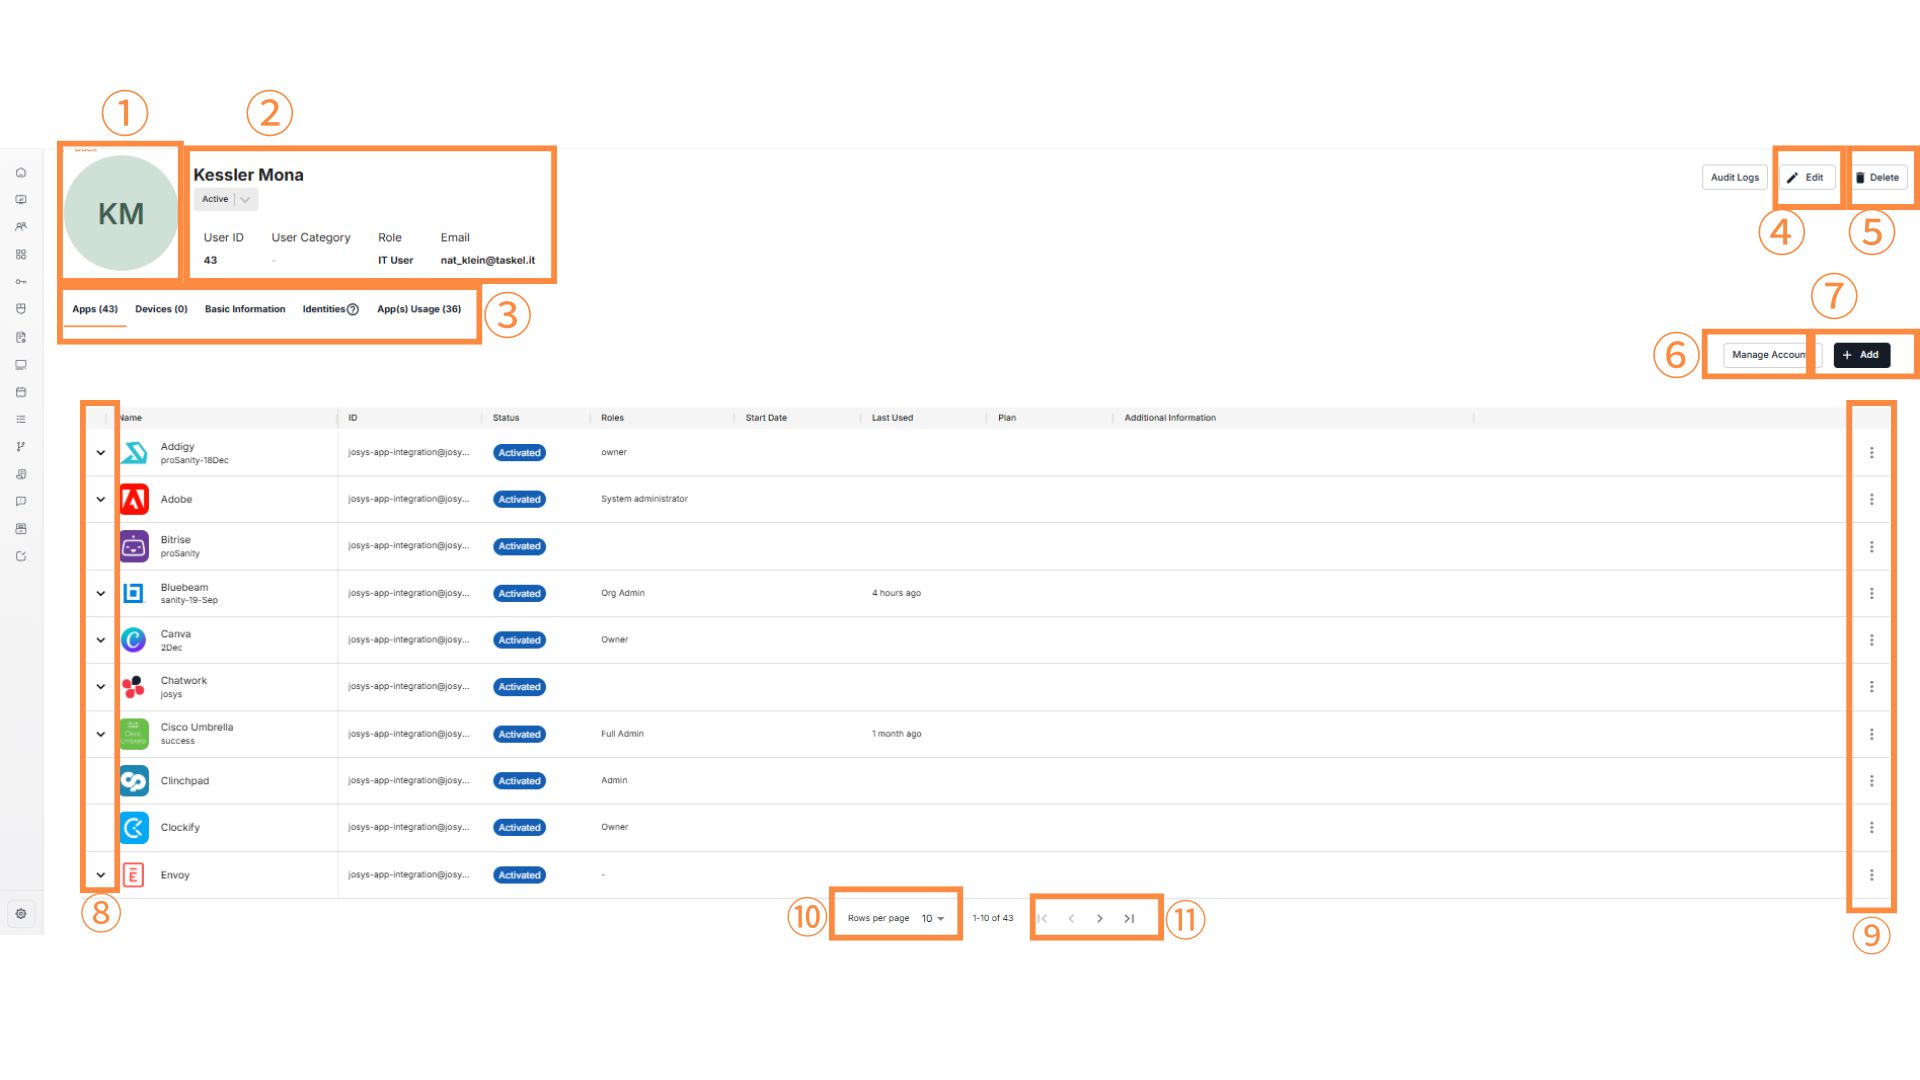1920x1080 pixels.
Task: Click help icon beside Identities tab
Action: pos(352,310)
